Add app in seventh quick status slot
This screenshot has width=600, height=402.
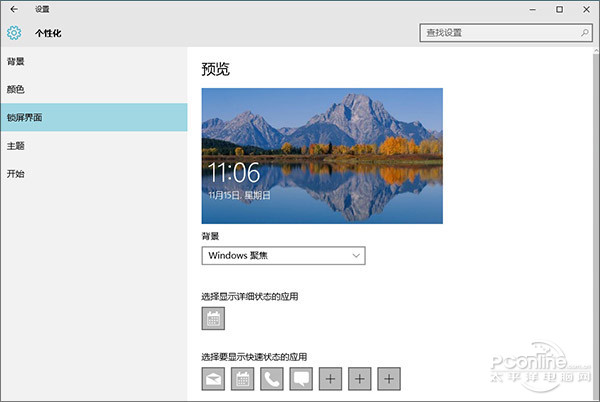pos(389,379)
